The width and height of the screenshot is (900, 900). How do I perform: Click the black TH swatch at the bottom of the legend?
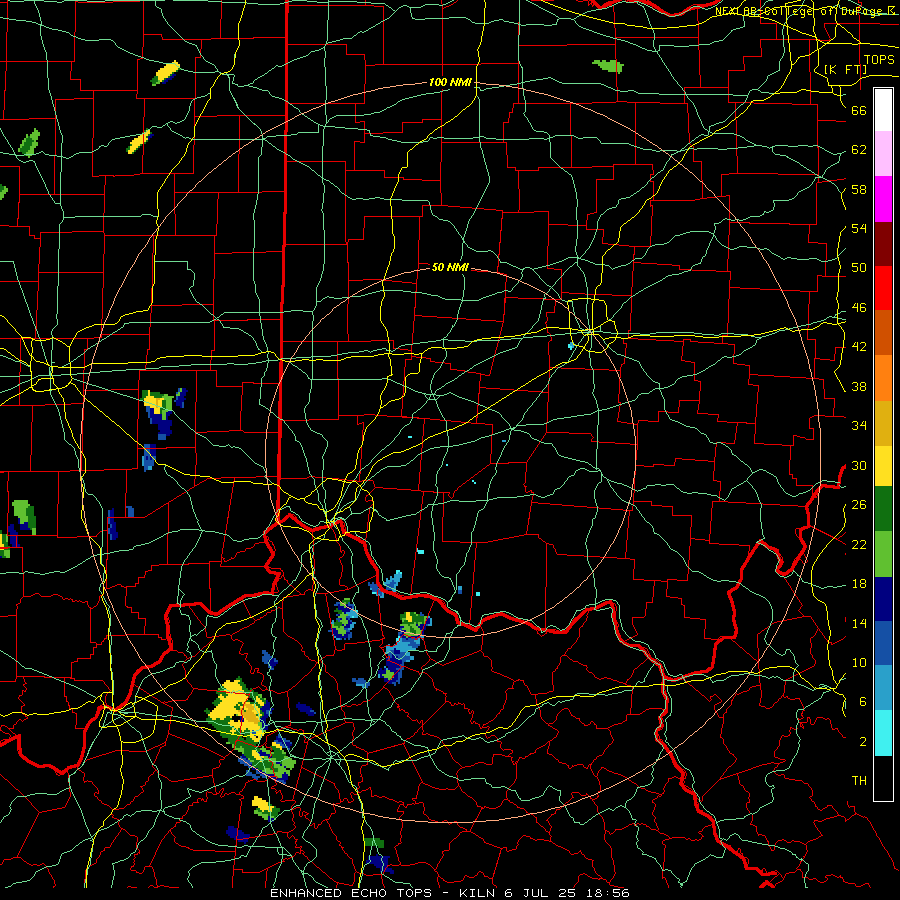click(883, 778)
